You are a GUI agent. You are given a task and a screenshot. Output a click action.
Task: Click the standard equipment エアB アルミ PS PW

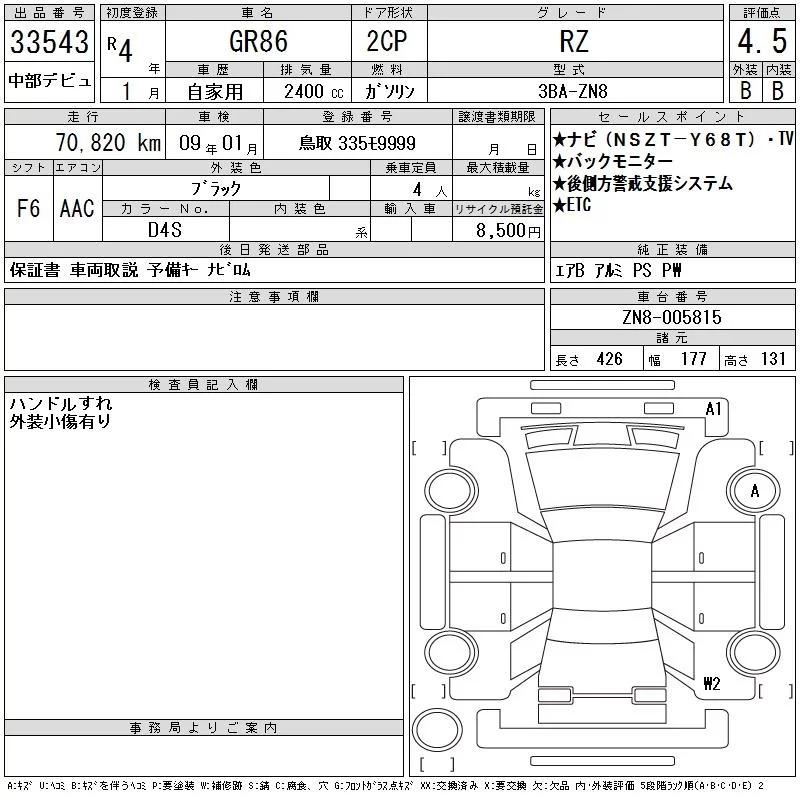tap(618, 270)
